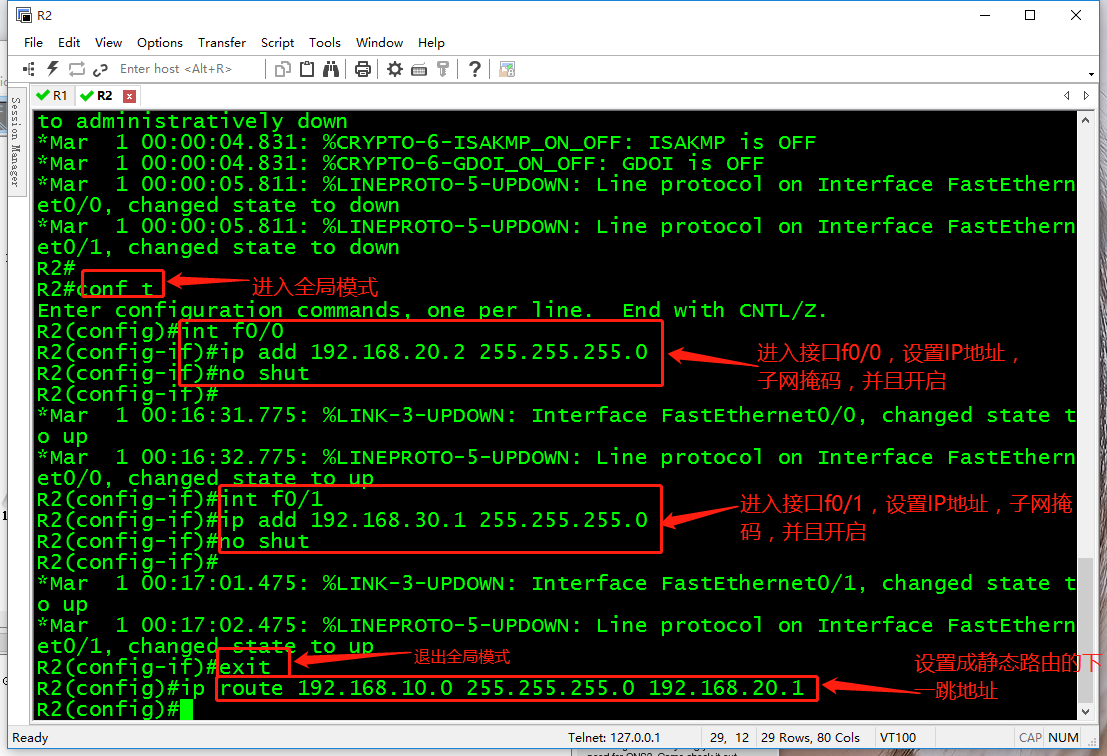
Task: Open the Options menu
Action: point(160,42)
